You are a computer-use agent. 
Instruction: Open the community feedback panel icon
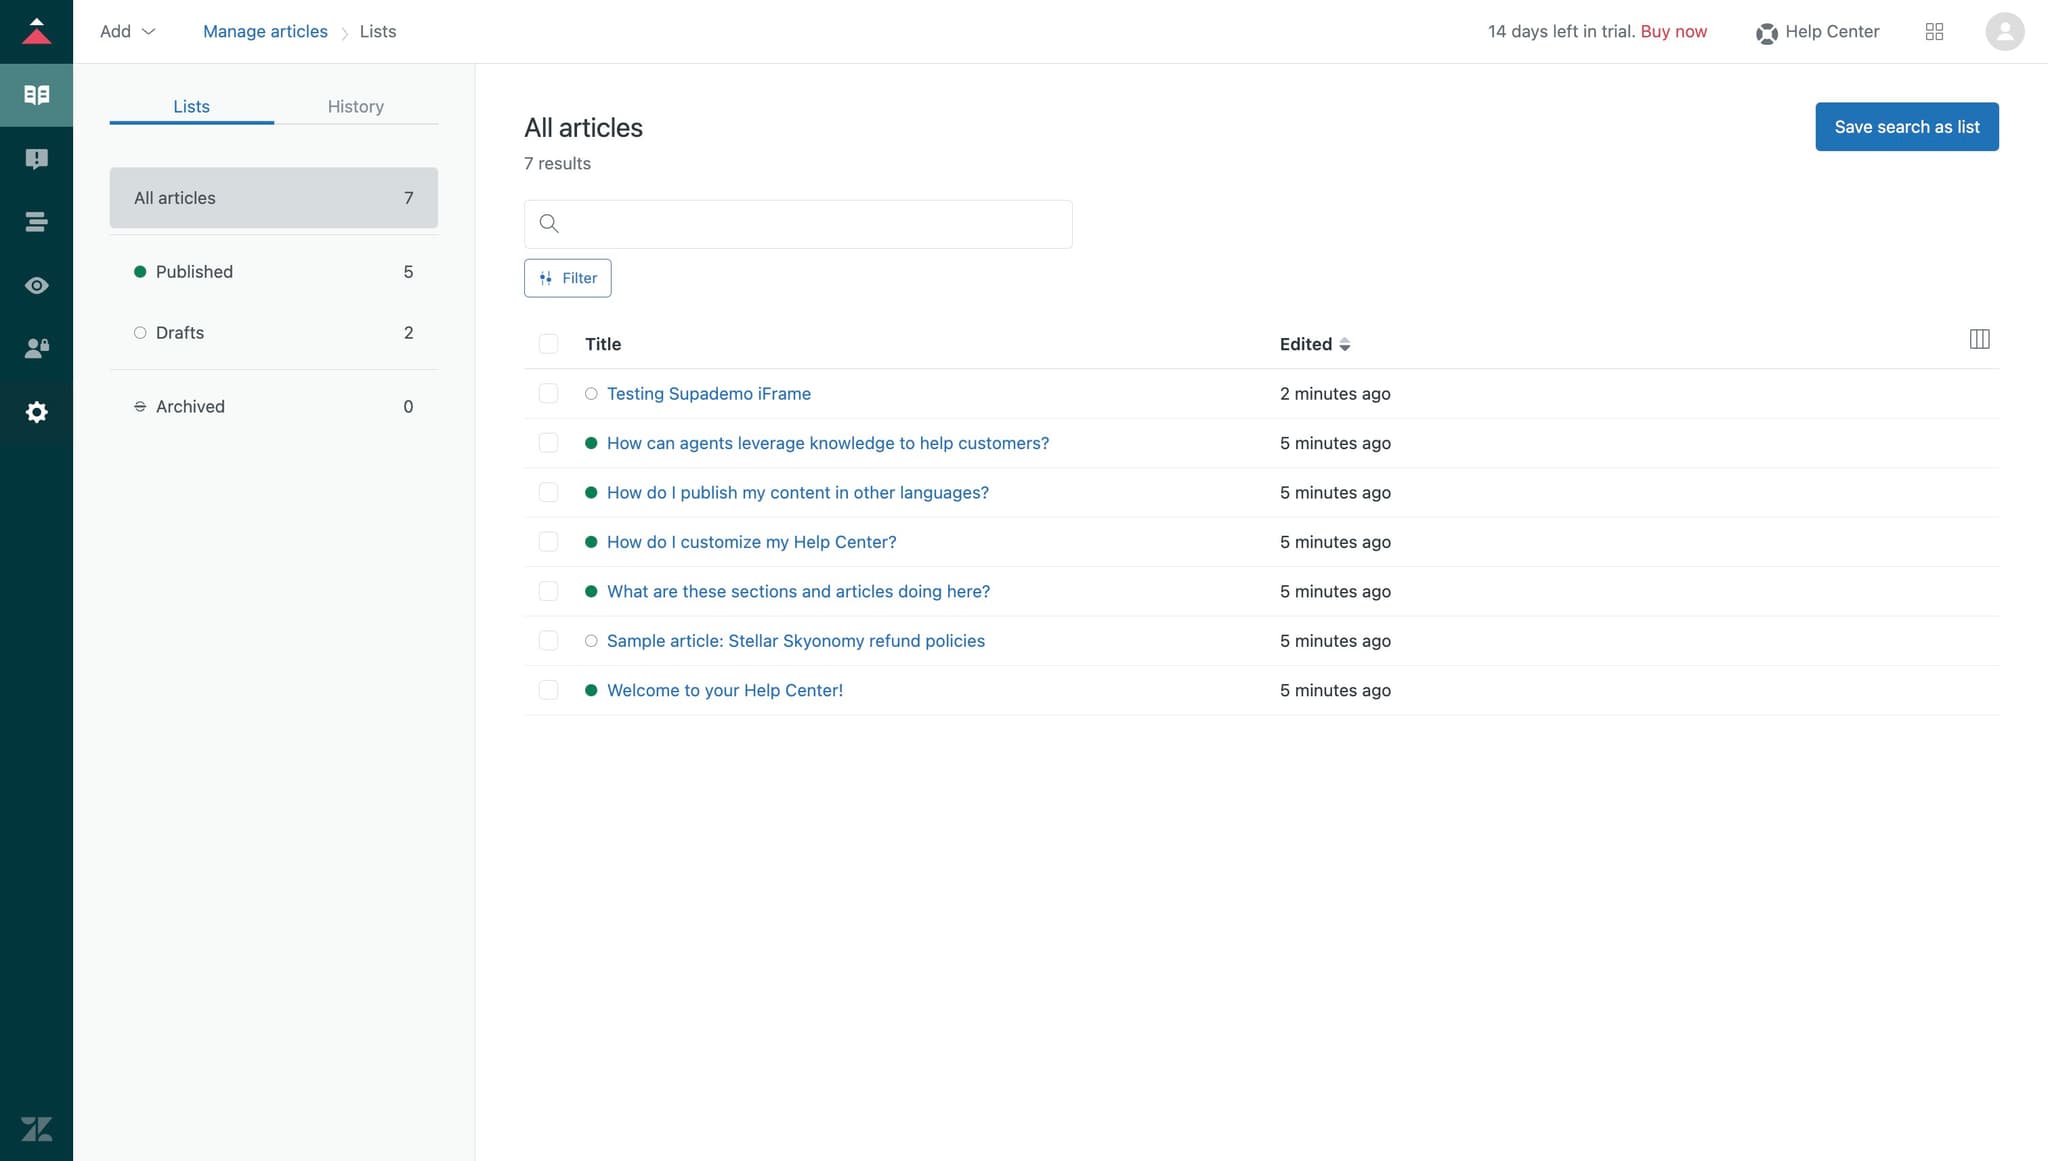click(x=36, y=158)
